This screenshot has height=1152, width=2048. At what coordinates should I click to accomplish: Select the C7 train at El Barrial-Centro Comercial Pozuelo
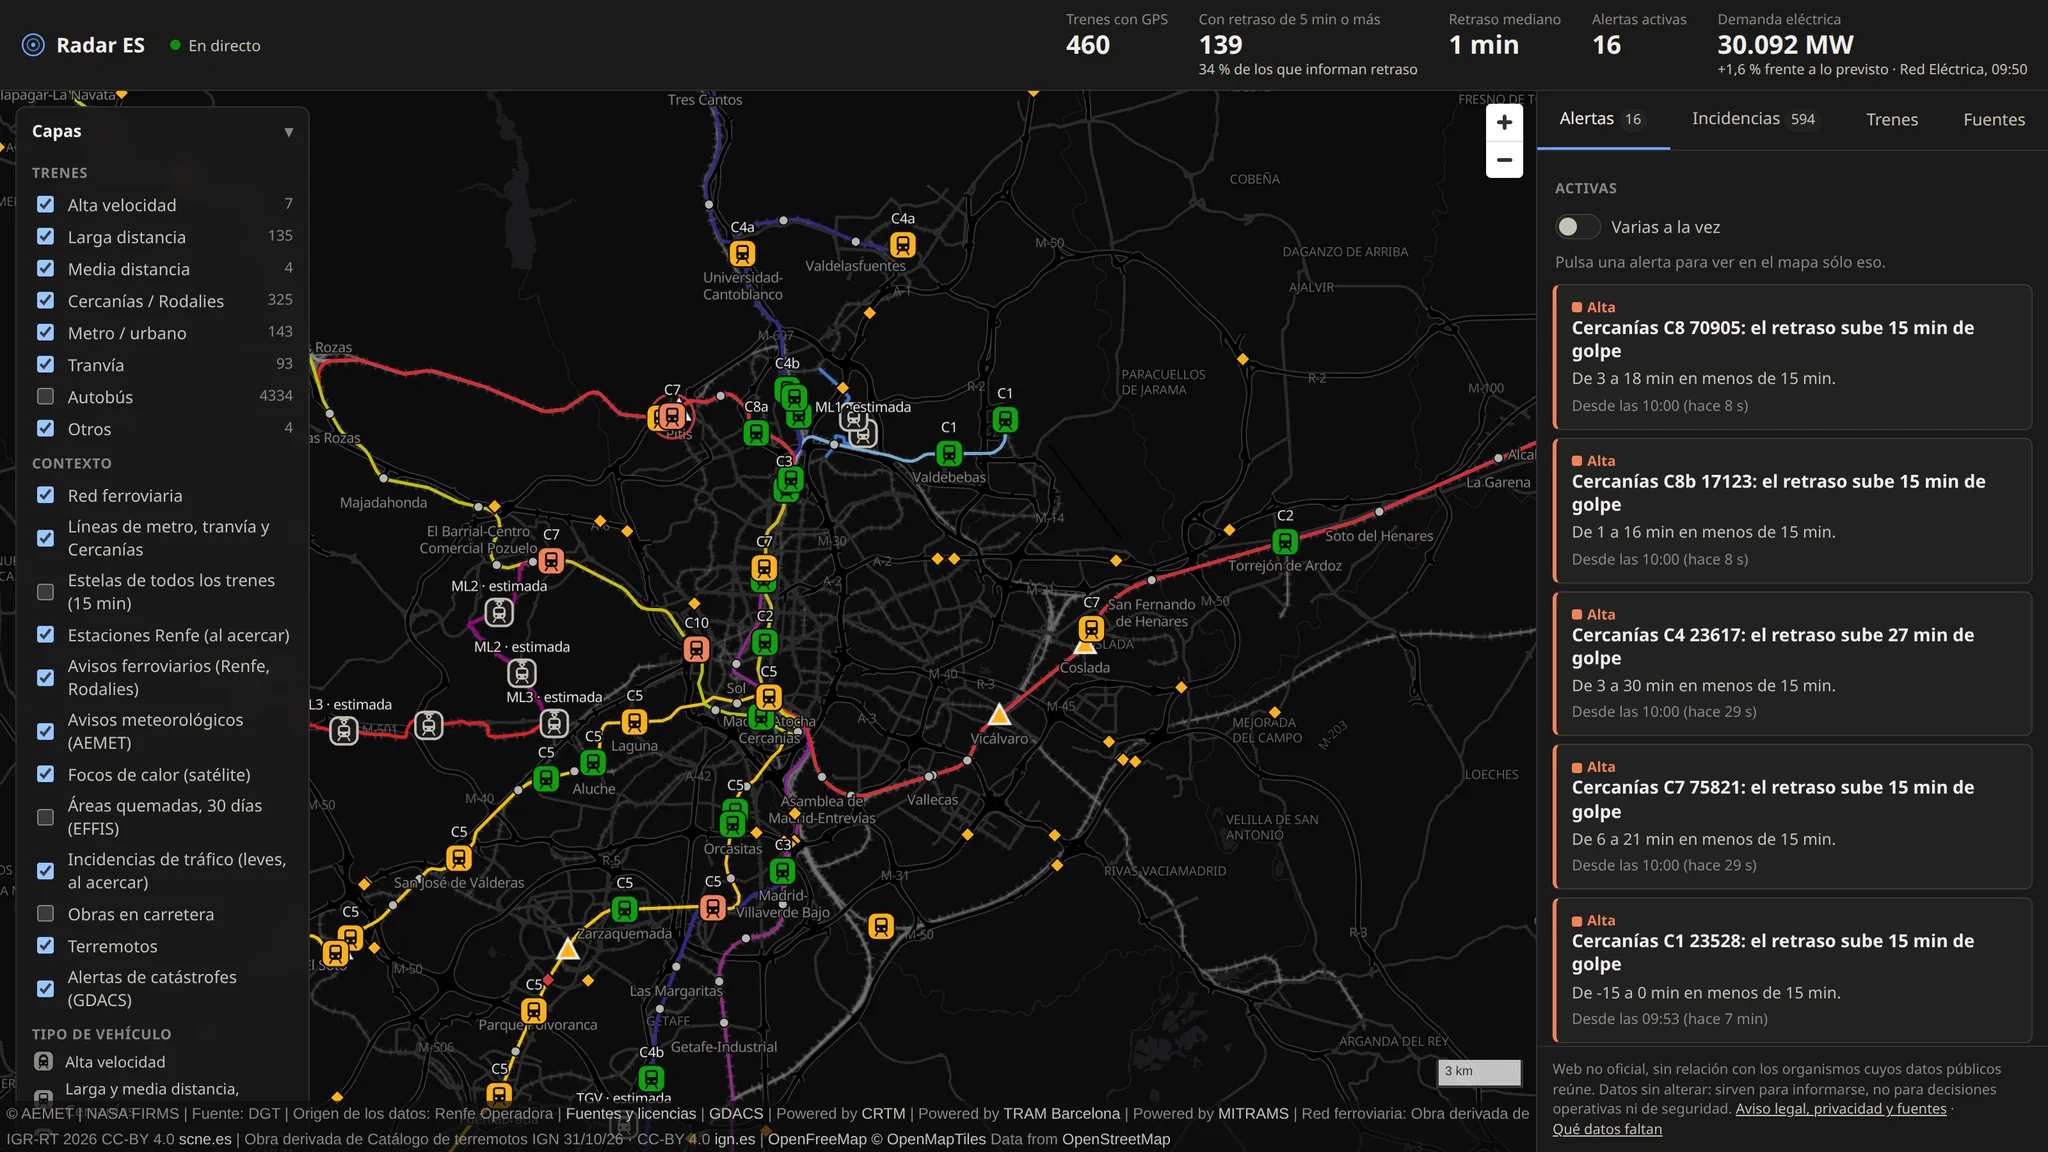(551, 561)
